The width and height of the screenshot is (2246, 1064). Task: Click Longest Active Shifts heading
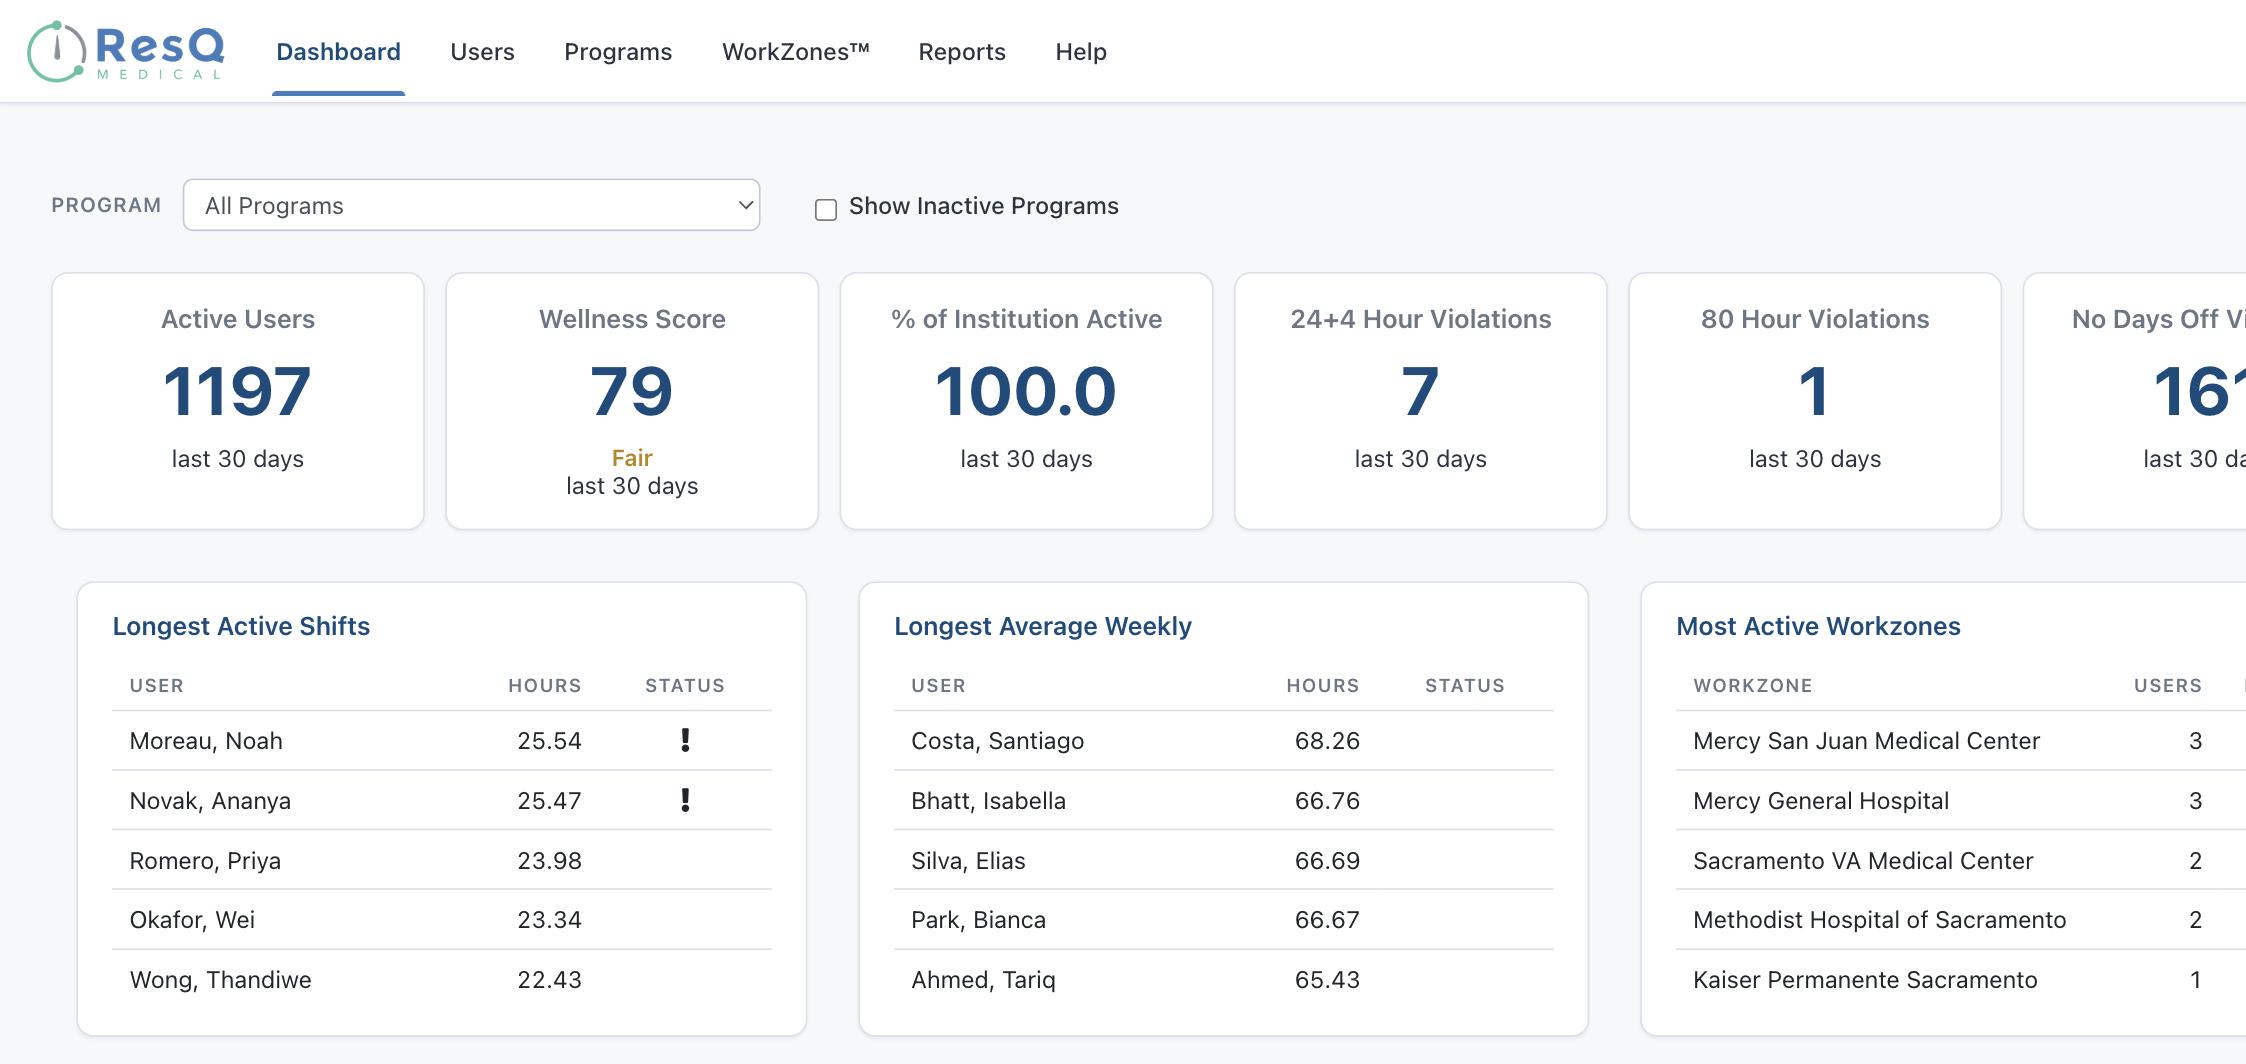tap(241, 626)
